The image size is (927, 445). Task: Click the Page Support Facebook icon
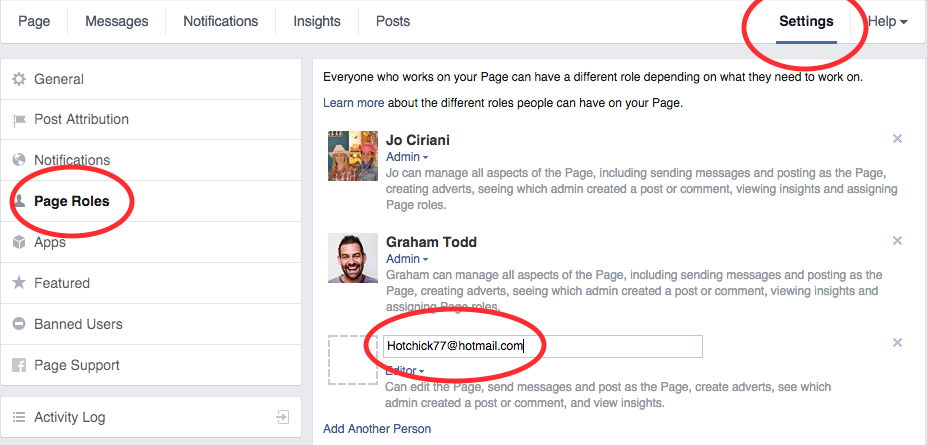(x=20, y=365)
